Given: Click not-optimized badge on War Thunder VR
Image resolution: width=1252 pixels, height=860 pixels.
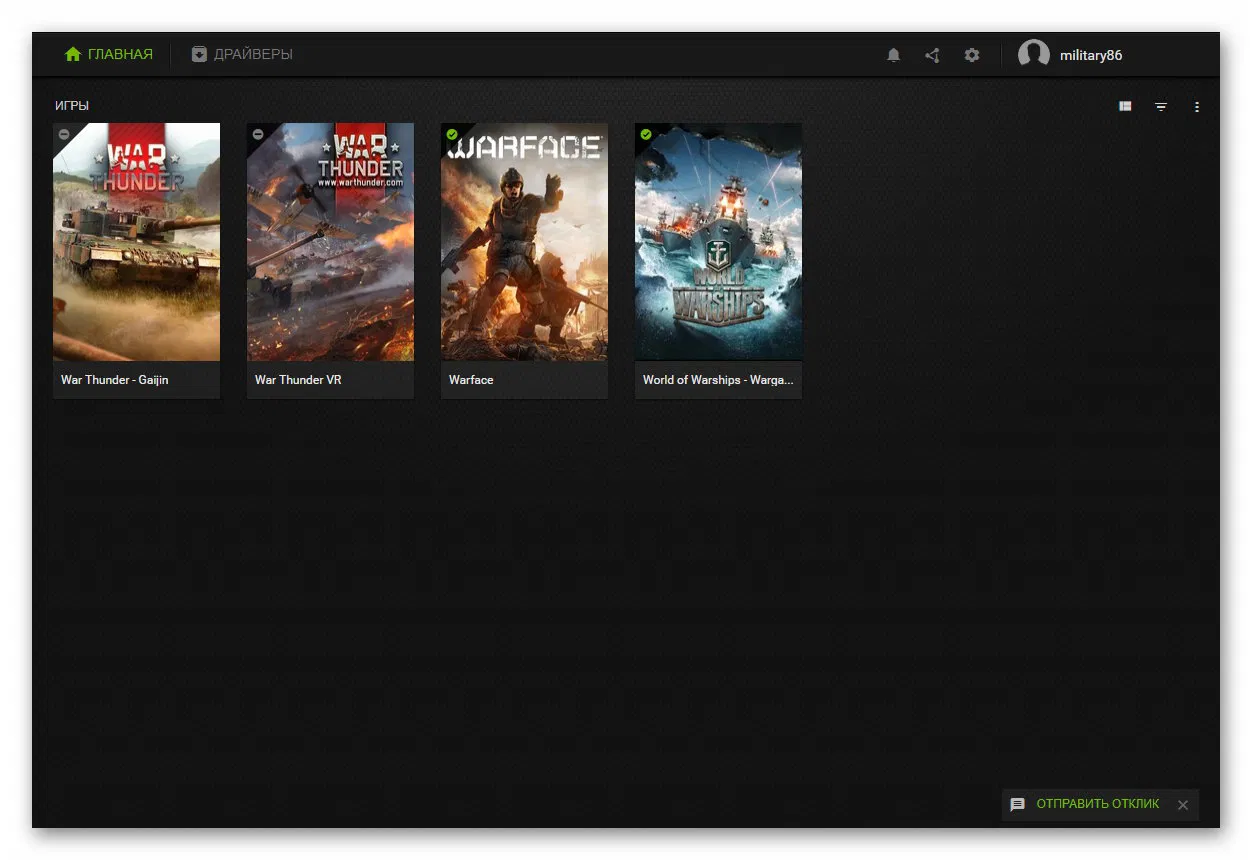Looking at the screenshot, I should [258, 134].
